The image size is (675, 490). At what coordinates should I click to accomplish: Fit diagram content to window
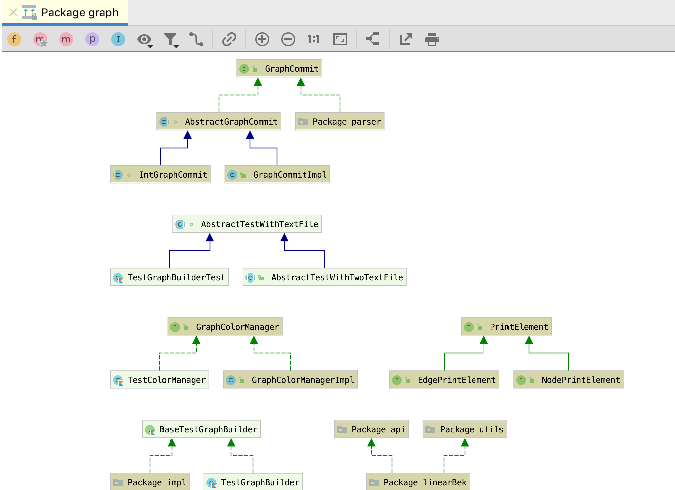pyautogui.click(x=340, y=40)
